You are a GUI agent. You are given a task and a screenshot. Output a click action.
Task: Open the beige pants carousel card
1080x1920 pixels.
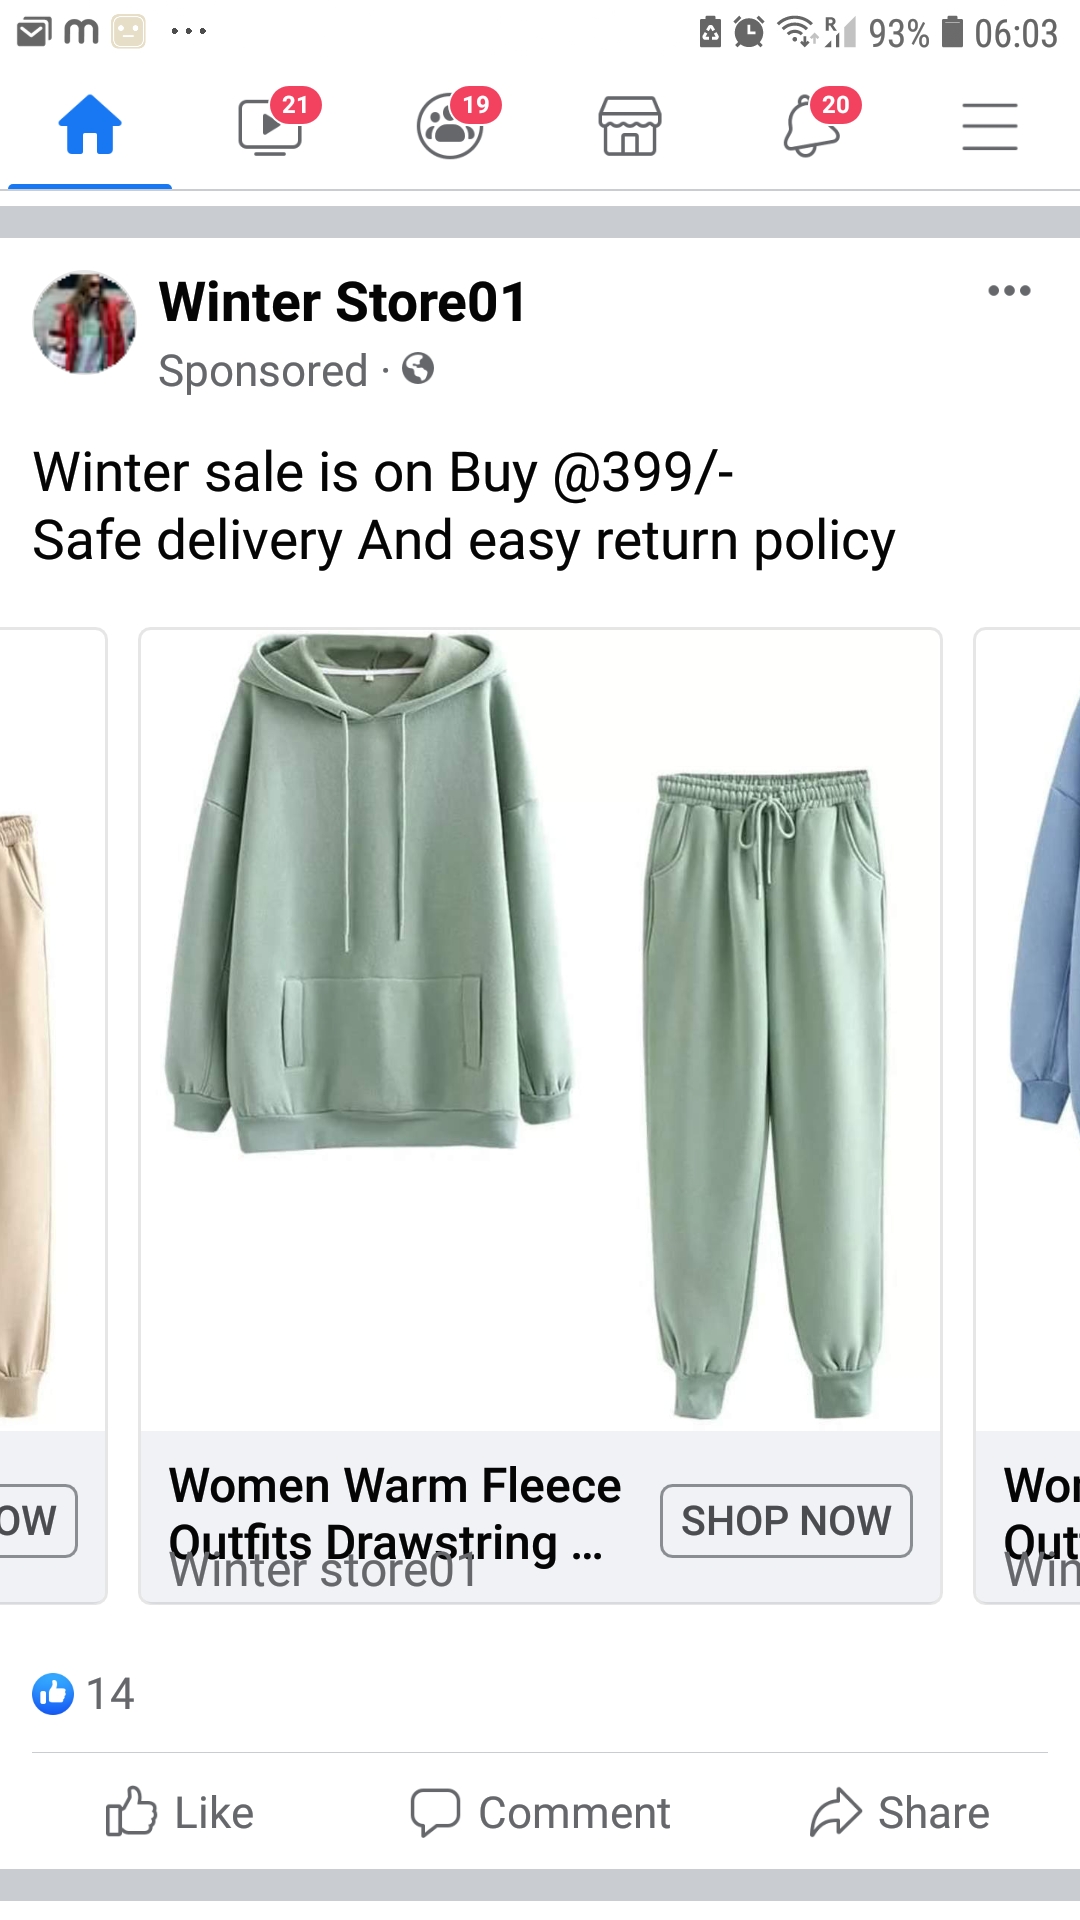click(x=52, y=1115)
